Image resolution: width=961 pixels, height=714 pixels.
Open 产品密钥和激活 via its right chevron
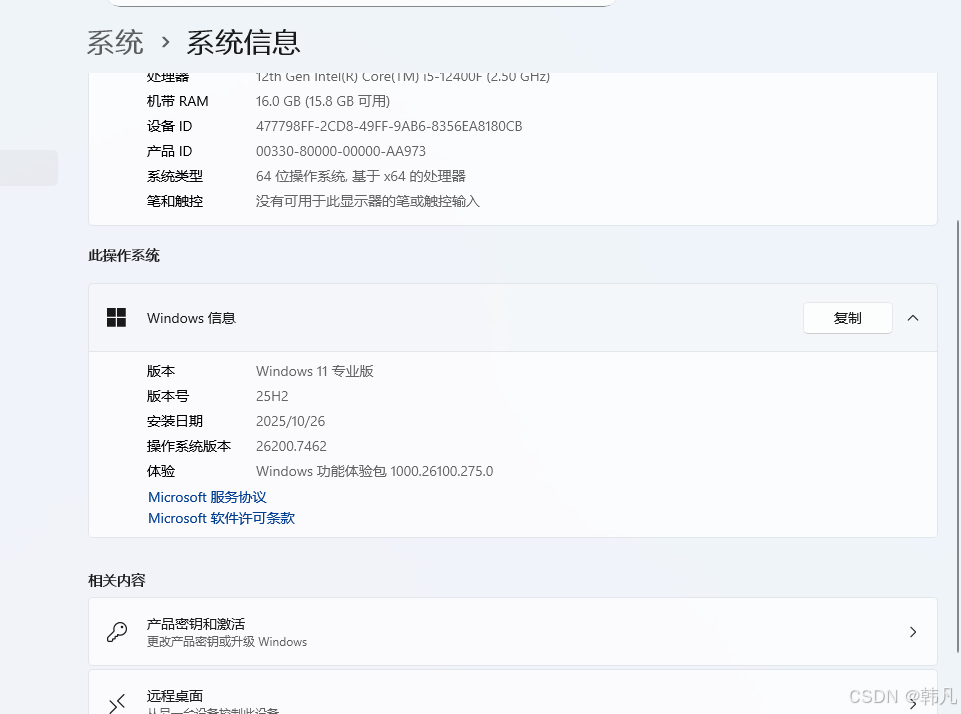coord(913,632)
